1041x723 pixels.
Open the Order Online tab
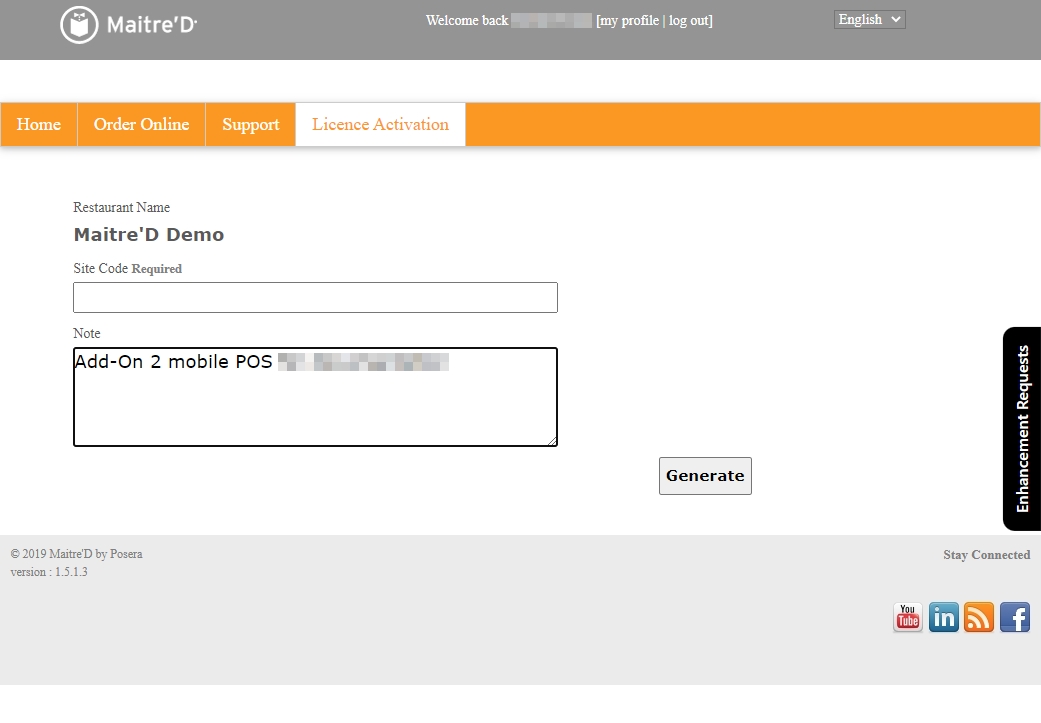[x=141, y=125]
